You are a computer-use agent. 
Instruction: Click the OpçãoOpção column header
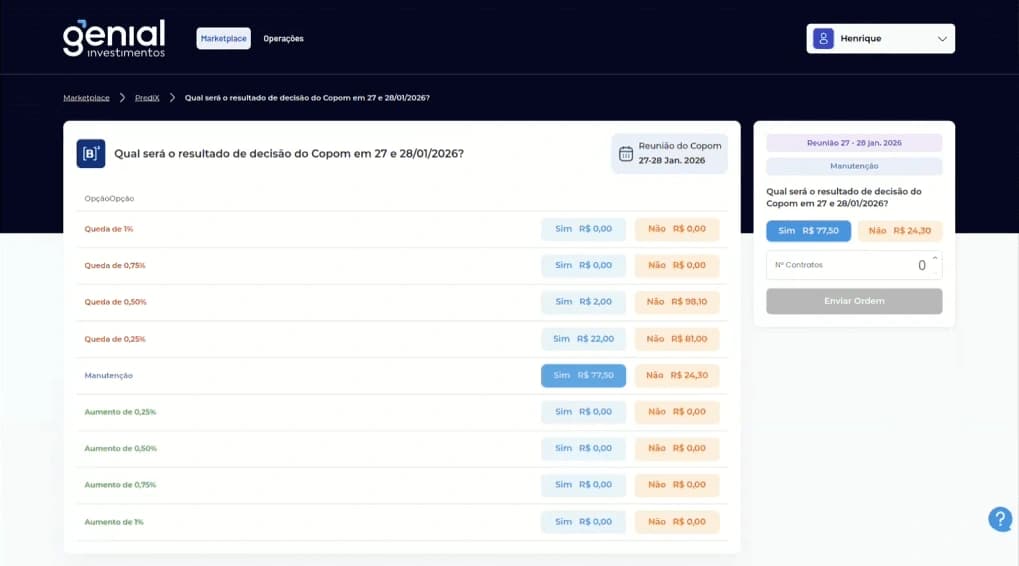(x=109, y=198)
